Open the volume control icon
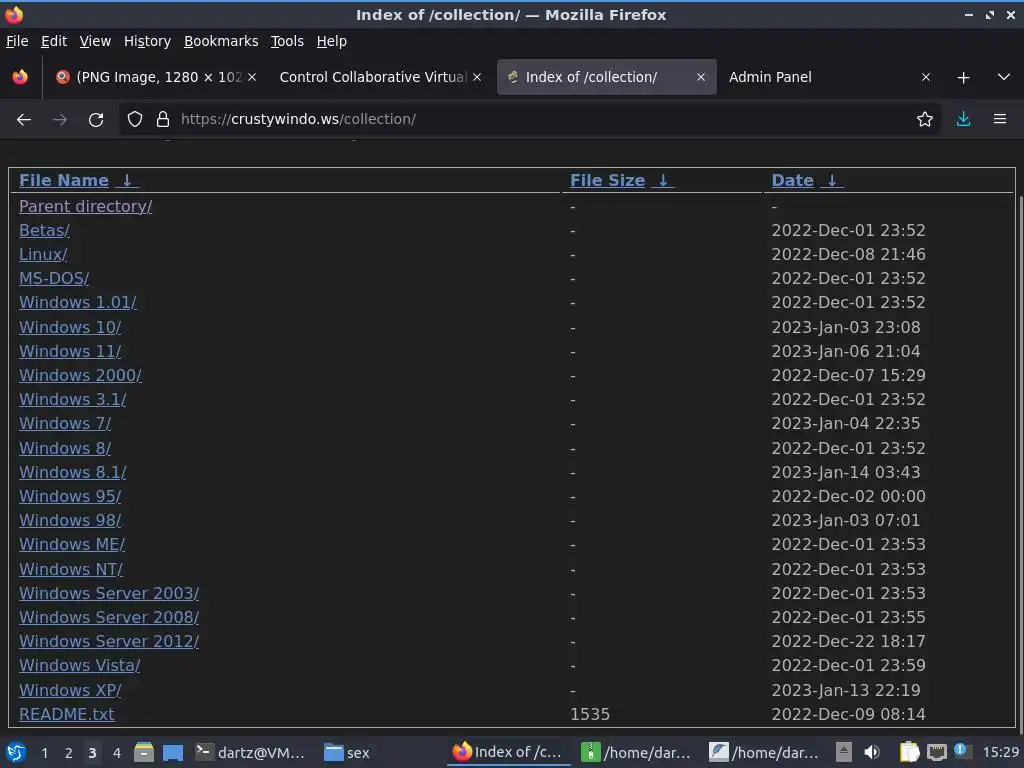This screenshot has width=1024, height=768. click(x=871, y=752)
